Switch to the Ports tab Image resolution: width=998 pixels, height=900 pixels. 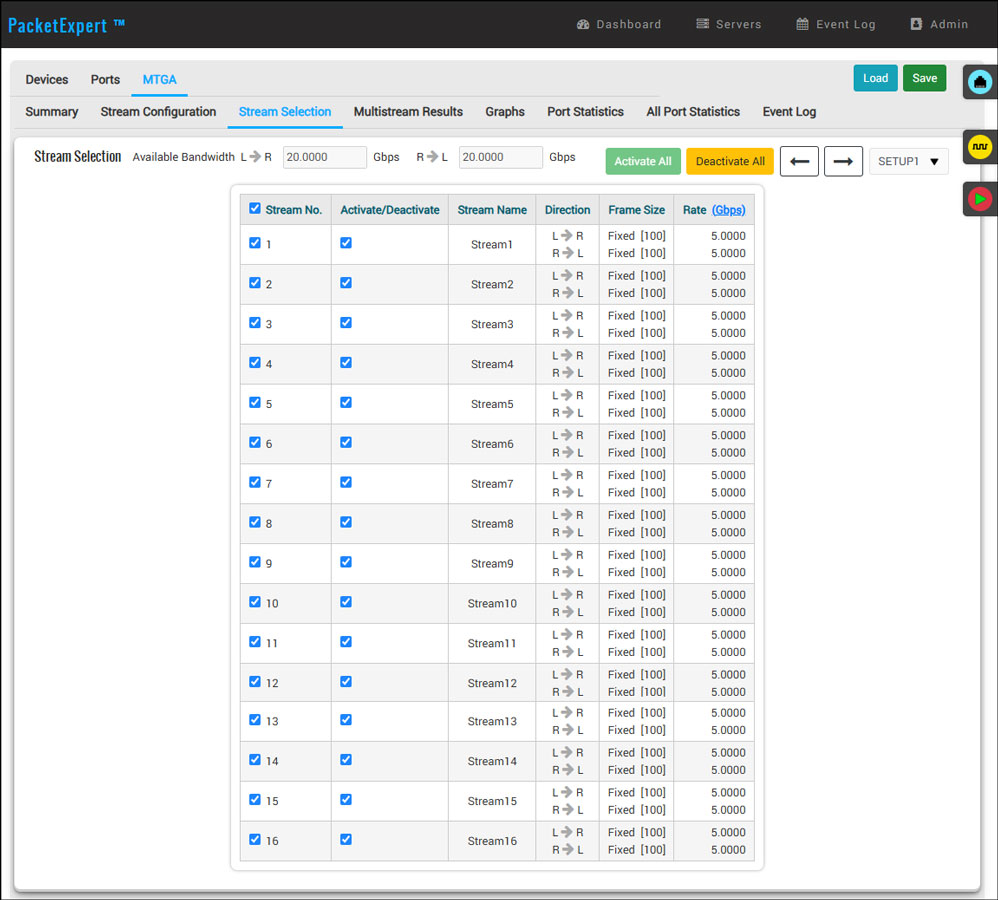[x=105, y=80]
